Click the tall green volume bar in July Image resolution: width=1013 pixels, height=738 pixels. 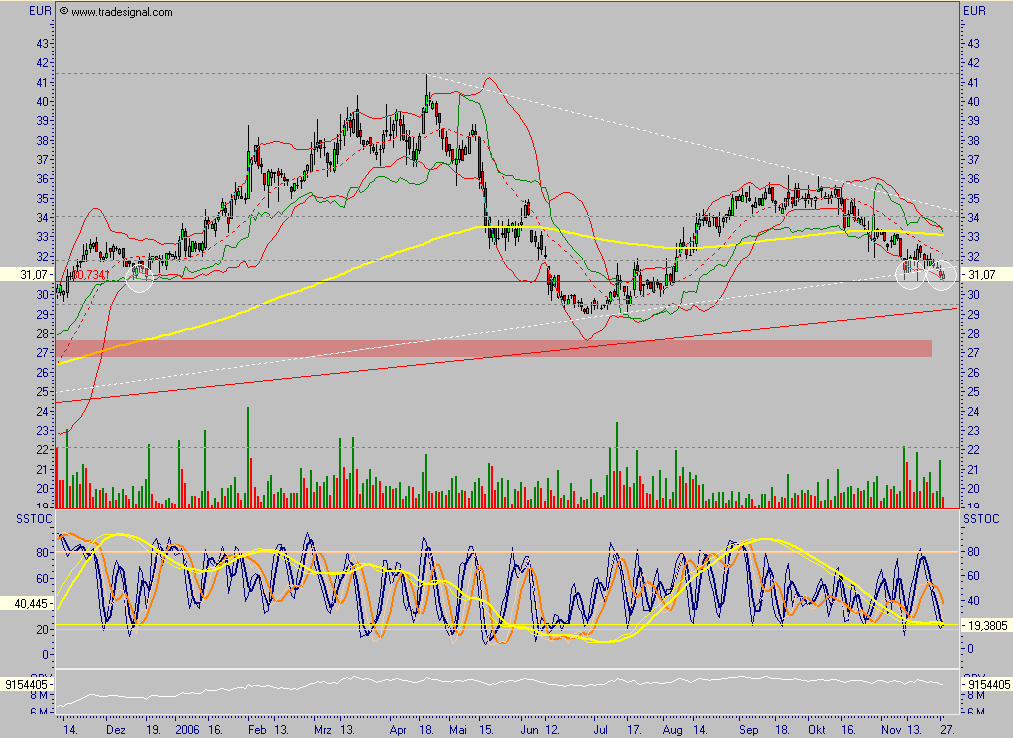(616, 460)
